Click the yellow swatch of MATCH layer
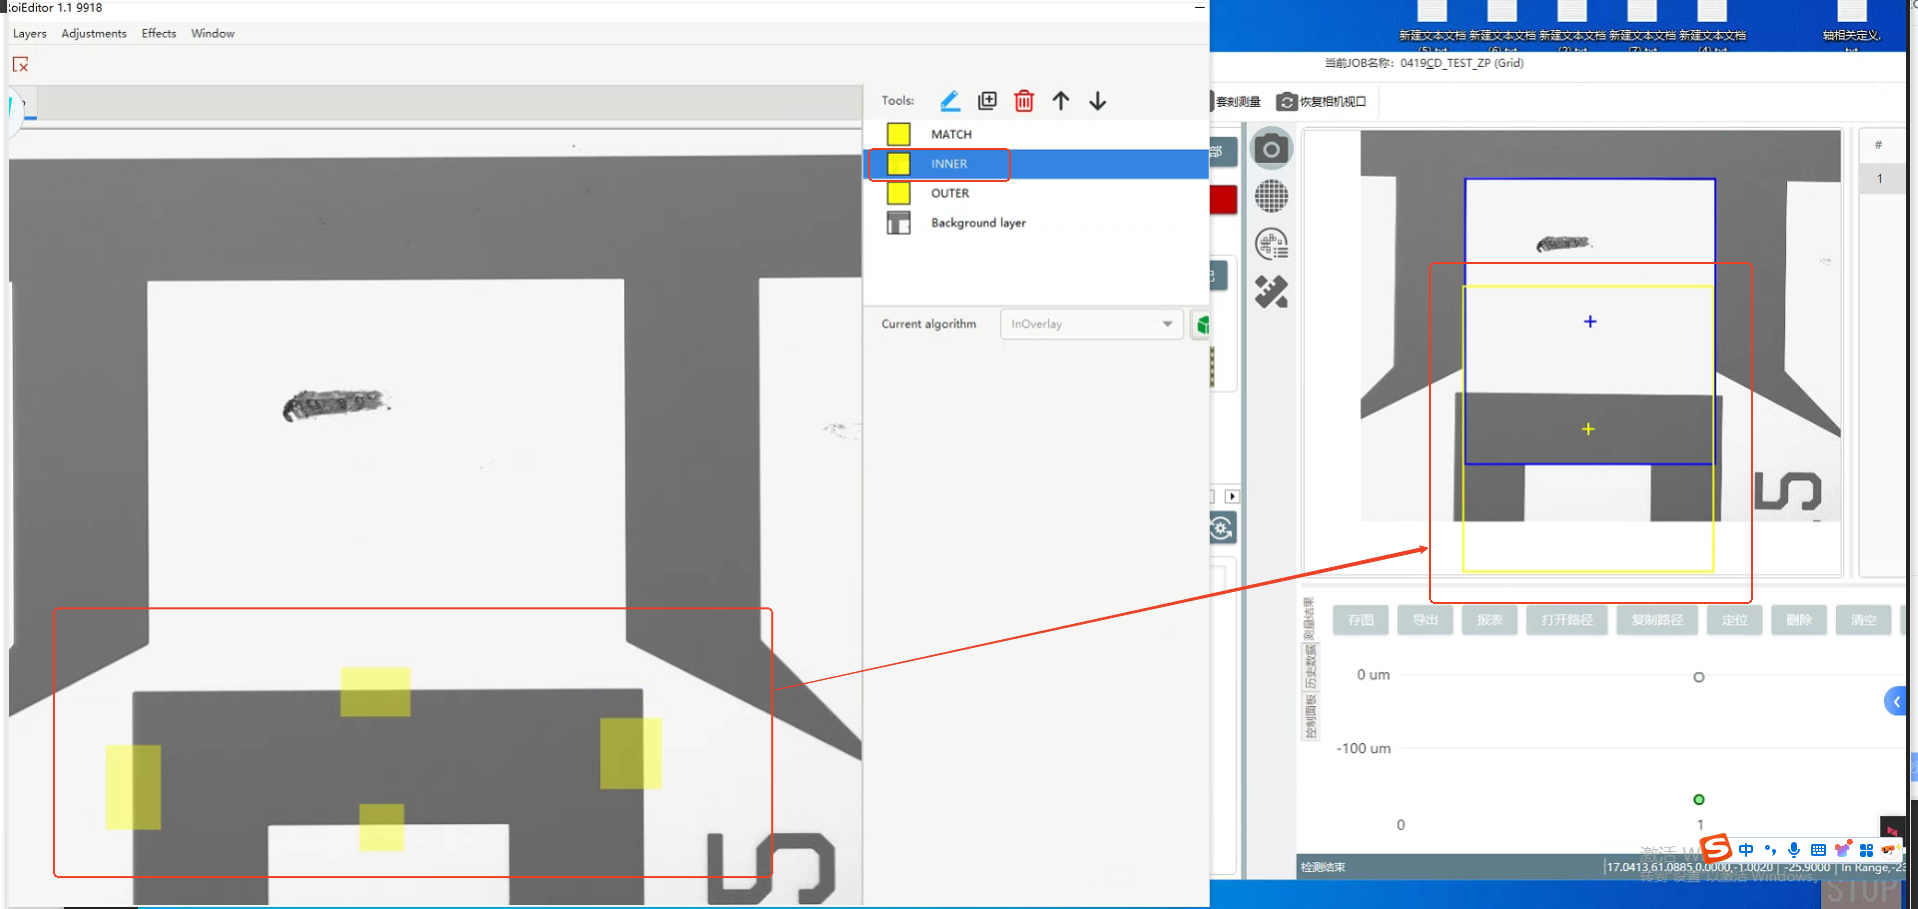The image size is (1918, 909). click(x=898, y=134)
